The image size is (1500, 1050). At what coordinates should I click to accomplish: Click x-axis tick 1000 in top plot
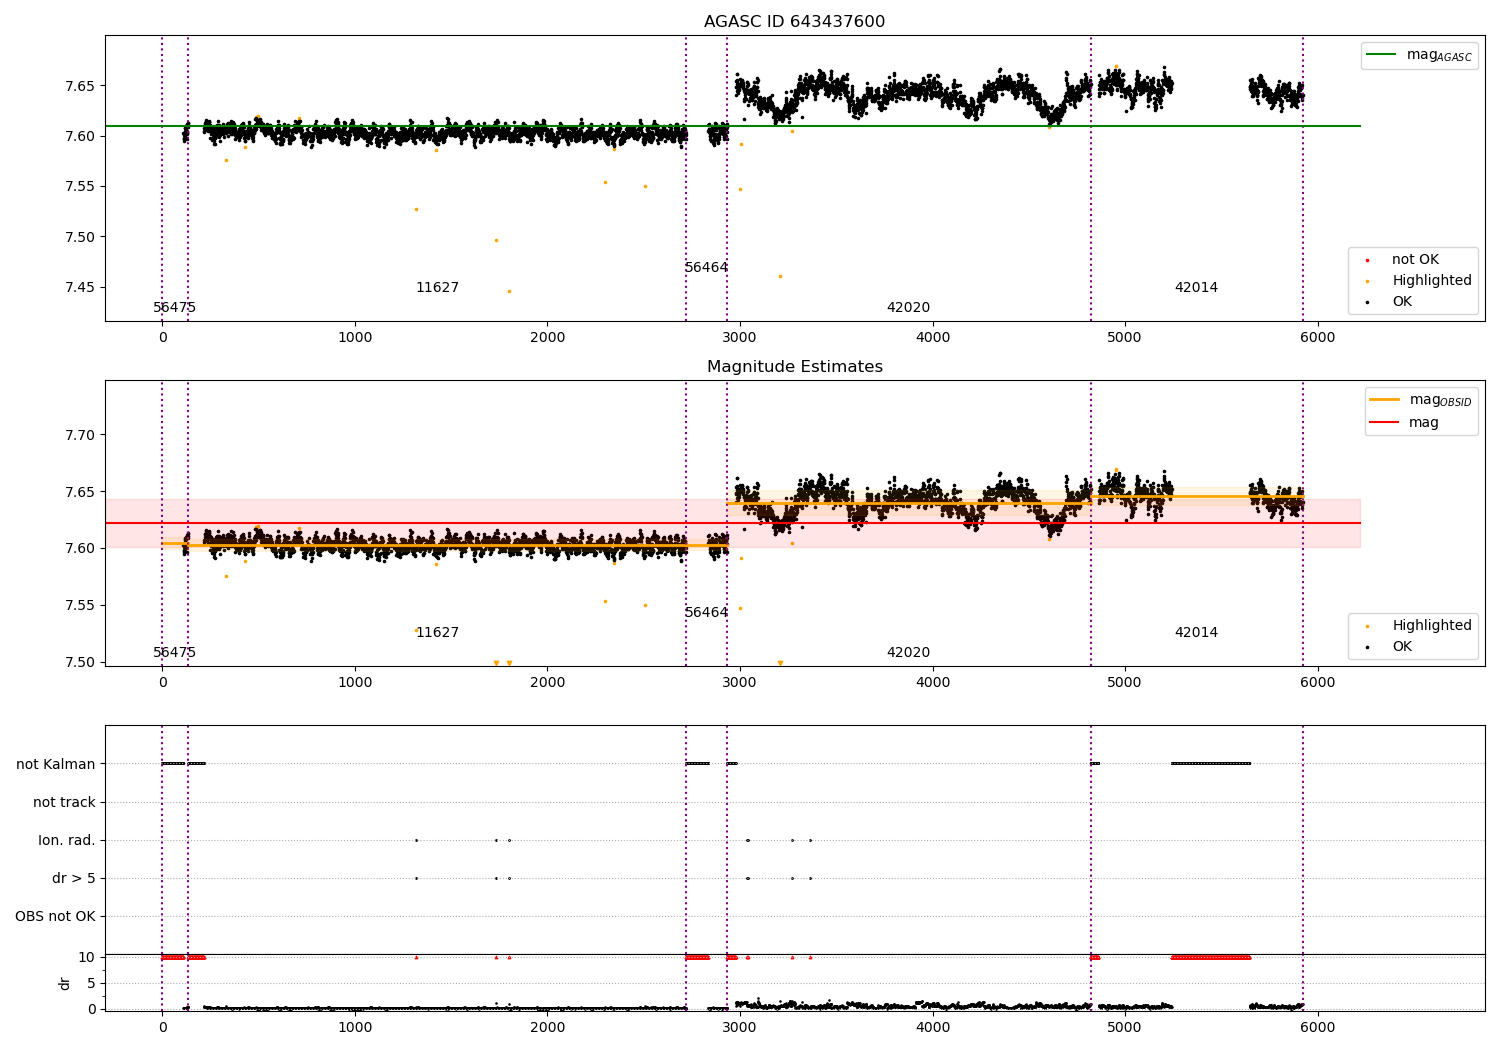tap(355, 338)
